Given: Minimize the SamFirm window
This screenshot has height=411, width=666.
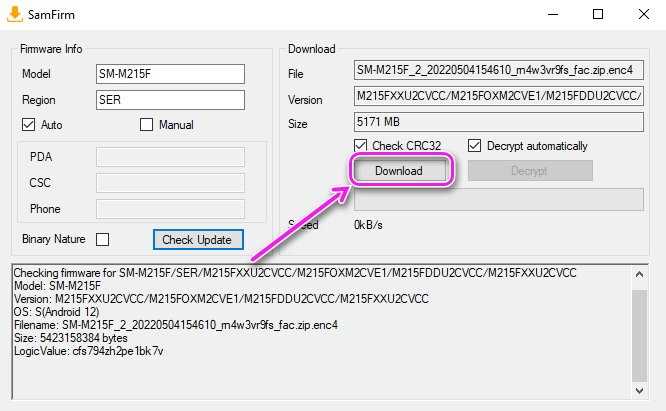Looking at the screenshot, I should (553, 14).
